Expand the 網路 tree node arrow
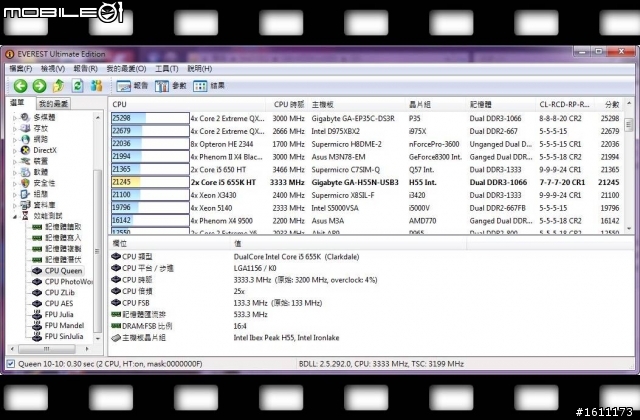 [x=15, y=140]
